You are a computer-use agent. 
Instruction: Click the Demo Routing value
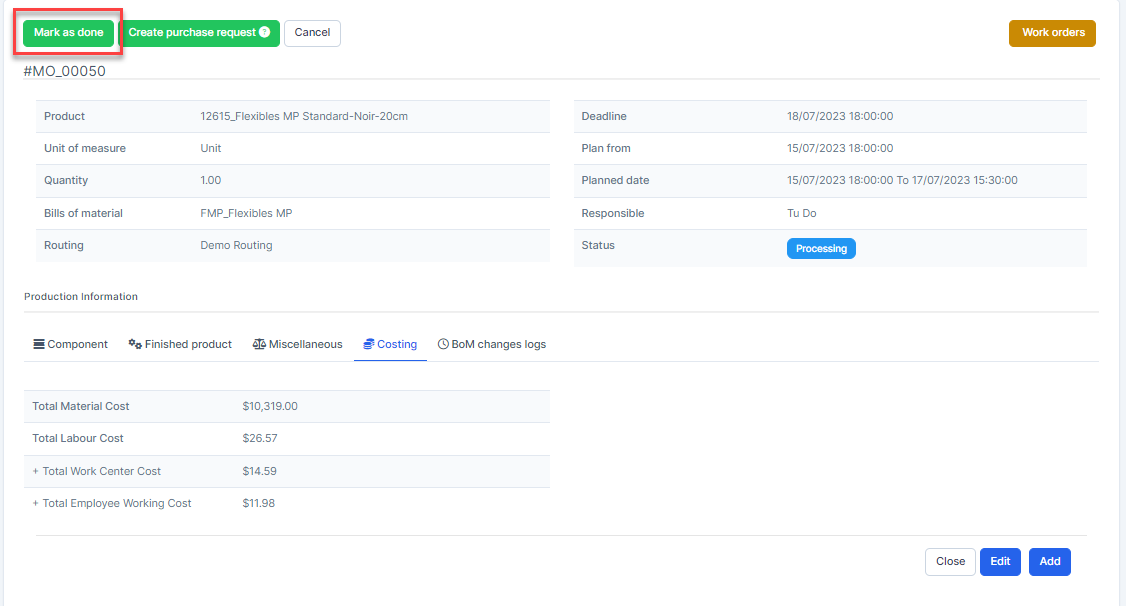[x=236, y=245]
